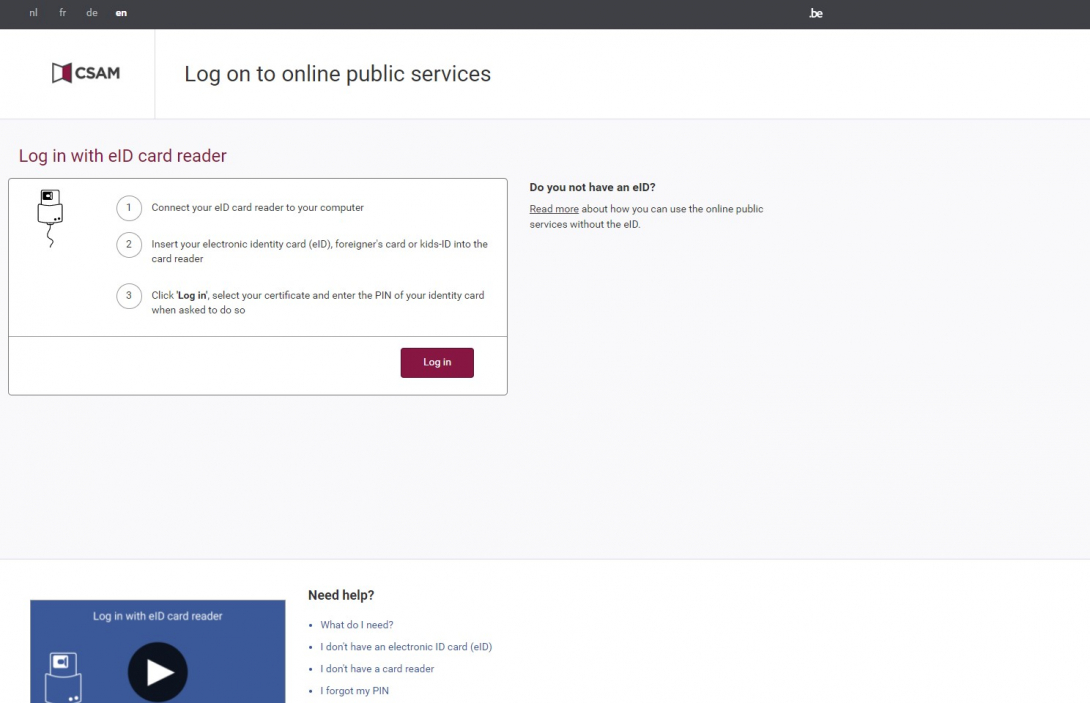Click the eID card reader illustration icon

point(50,216)
